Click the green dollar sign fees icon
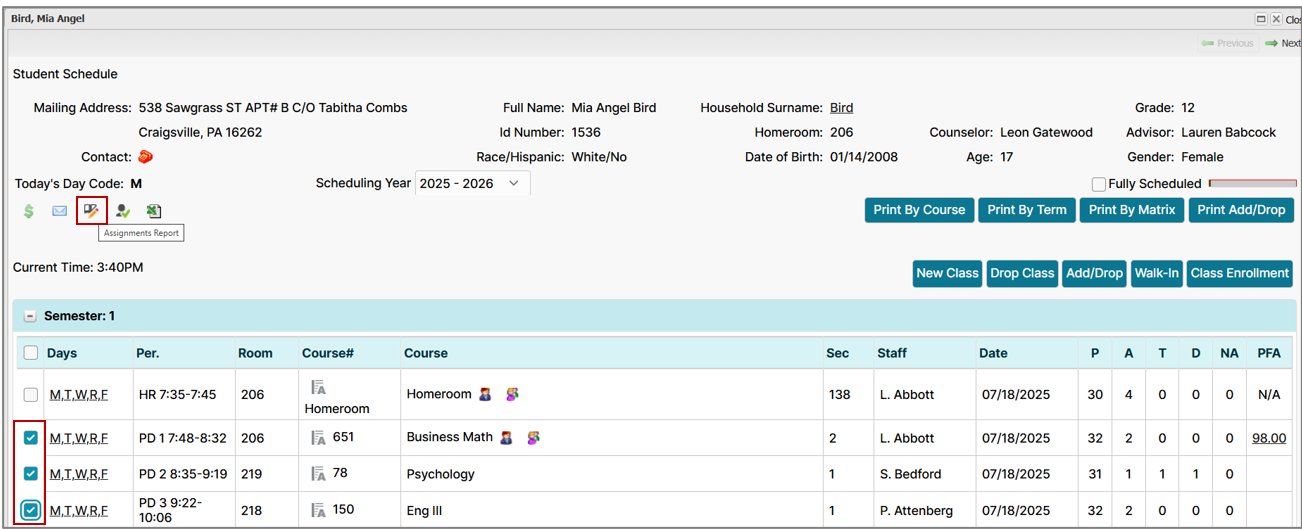Screen dimensions: 1302x529 tap(29, 211)
